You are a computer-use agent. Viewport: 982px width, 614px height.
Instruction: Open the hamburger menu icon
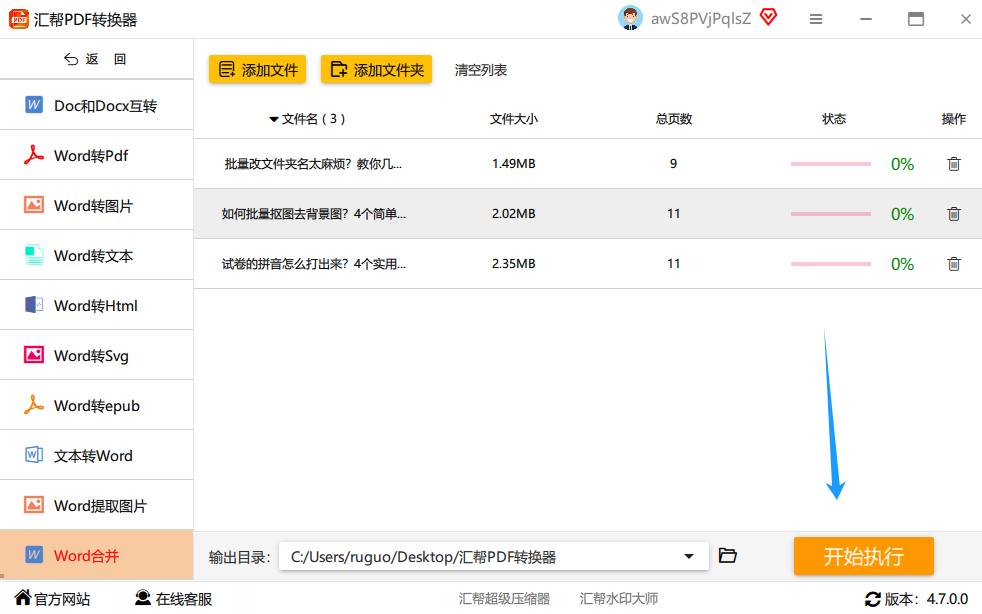(x=815, y=19)
